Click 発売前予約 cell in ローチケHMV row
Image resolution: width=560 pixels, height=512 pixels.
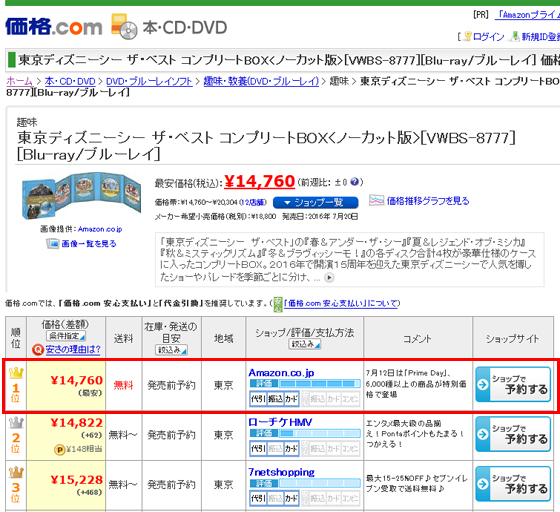[x=171, y=435]
